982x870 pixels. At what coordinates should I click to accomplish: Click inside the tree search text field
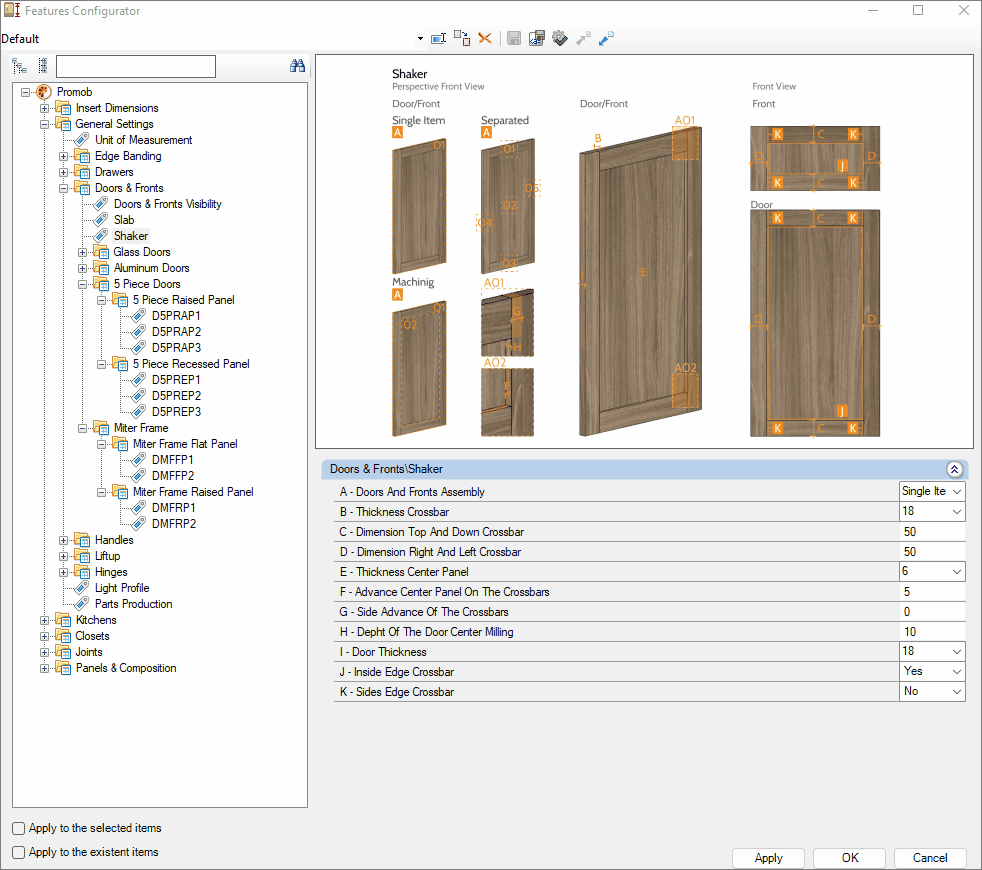[x=136, y=66]
